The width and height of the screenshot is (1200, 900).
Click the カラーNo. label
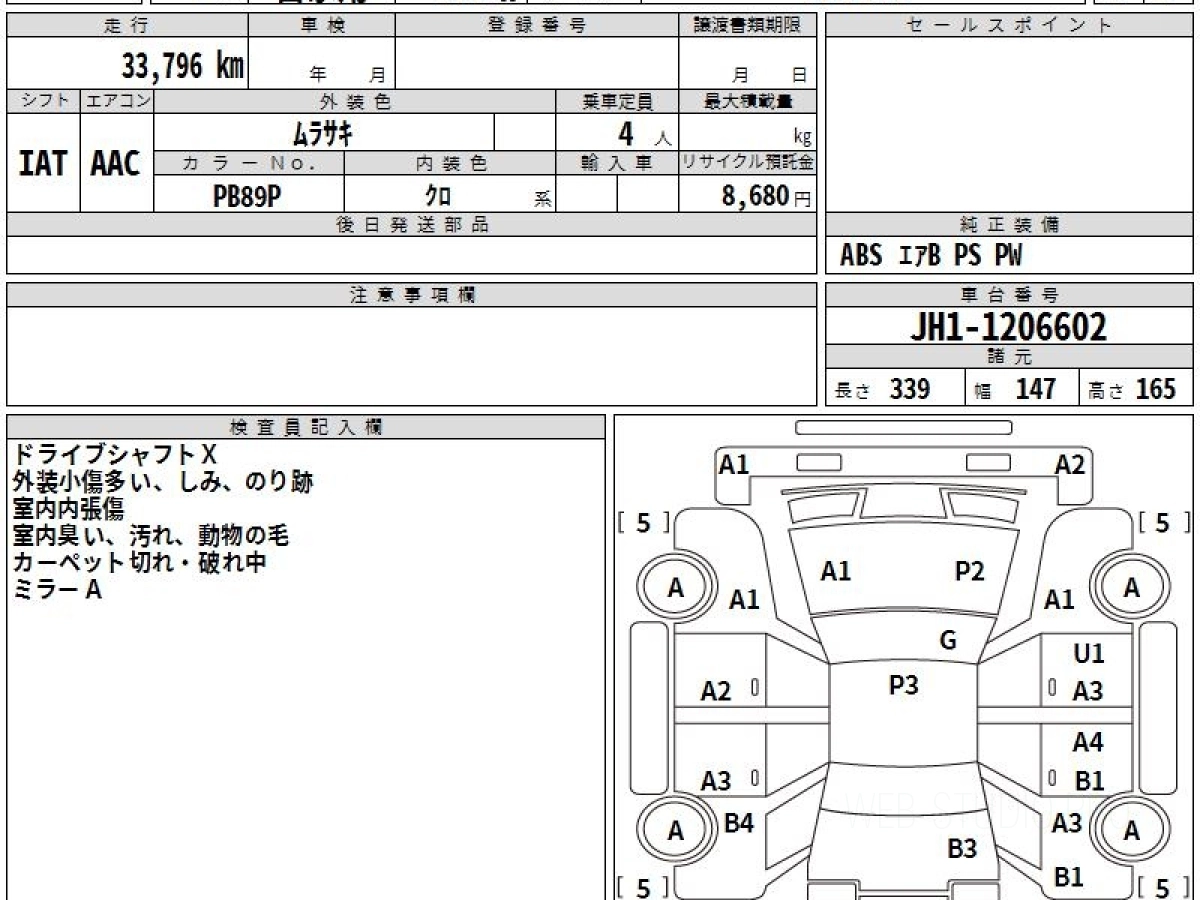pyautogui.click(x=249, y=163)
